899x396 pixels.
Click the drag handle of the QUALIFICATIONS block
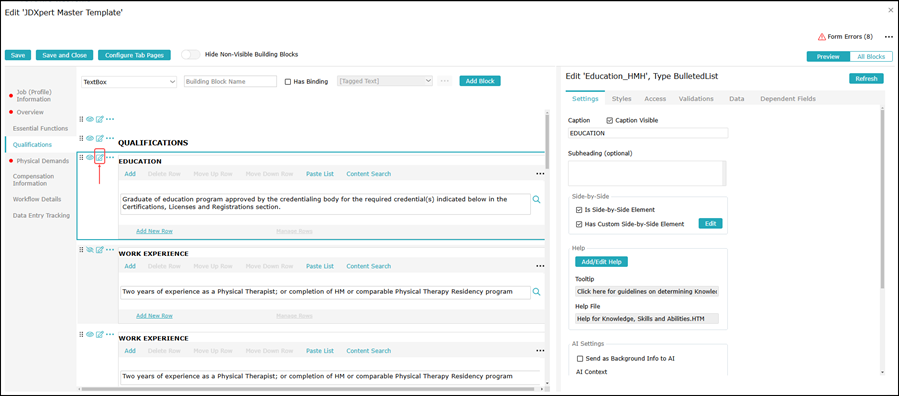(81, 138)
